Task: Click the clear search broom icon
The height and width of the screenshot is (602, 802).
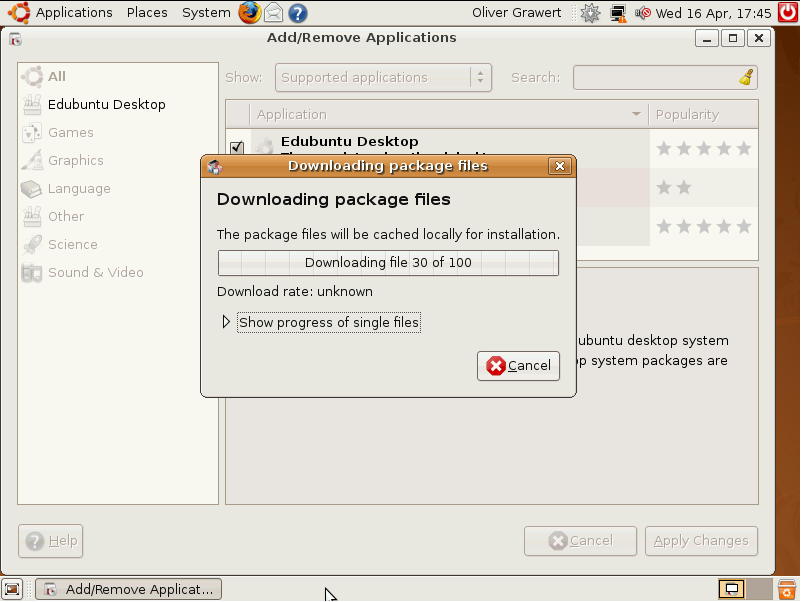Action: [746, 78]
